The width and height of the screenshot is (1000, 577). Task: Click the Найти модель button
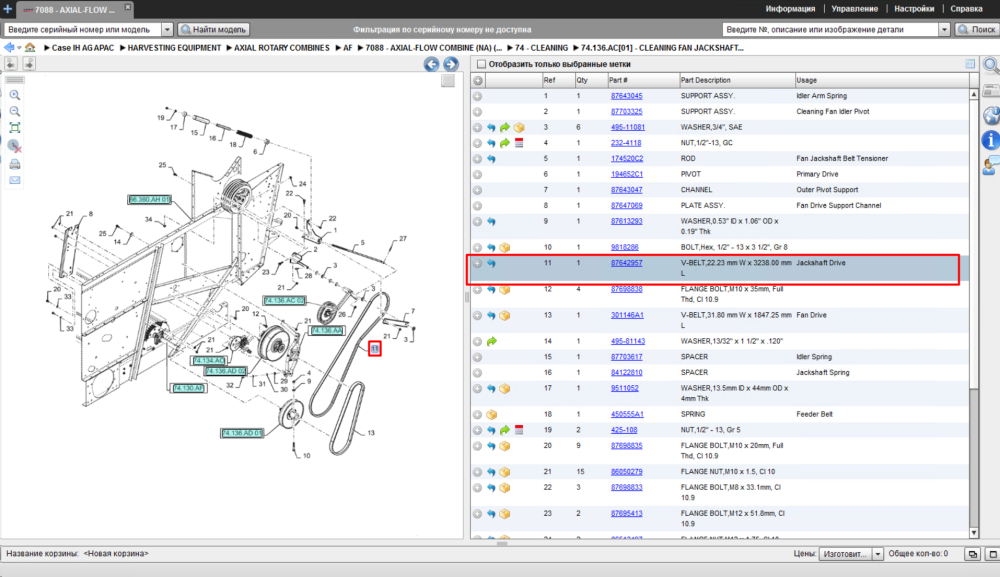click(x=214, y=29)
